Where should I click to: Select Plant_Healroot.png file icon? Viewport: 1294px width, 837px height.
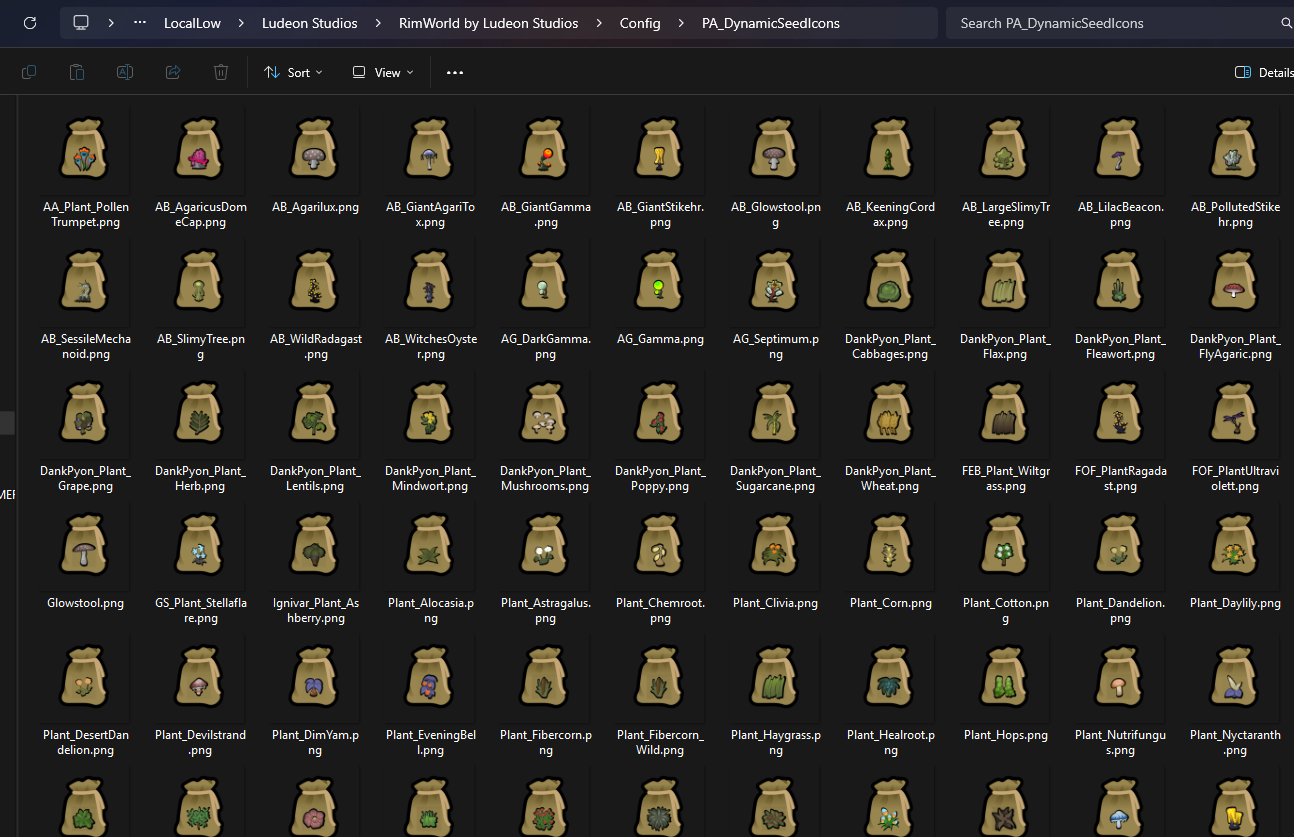(x=890, y=677)
